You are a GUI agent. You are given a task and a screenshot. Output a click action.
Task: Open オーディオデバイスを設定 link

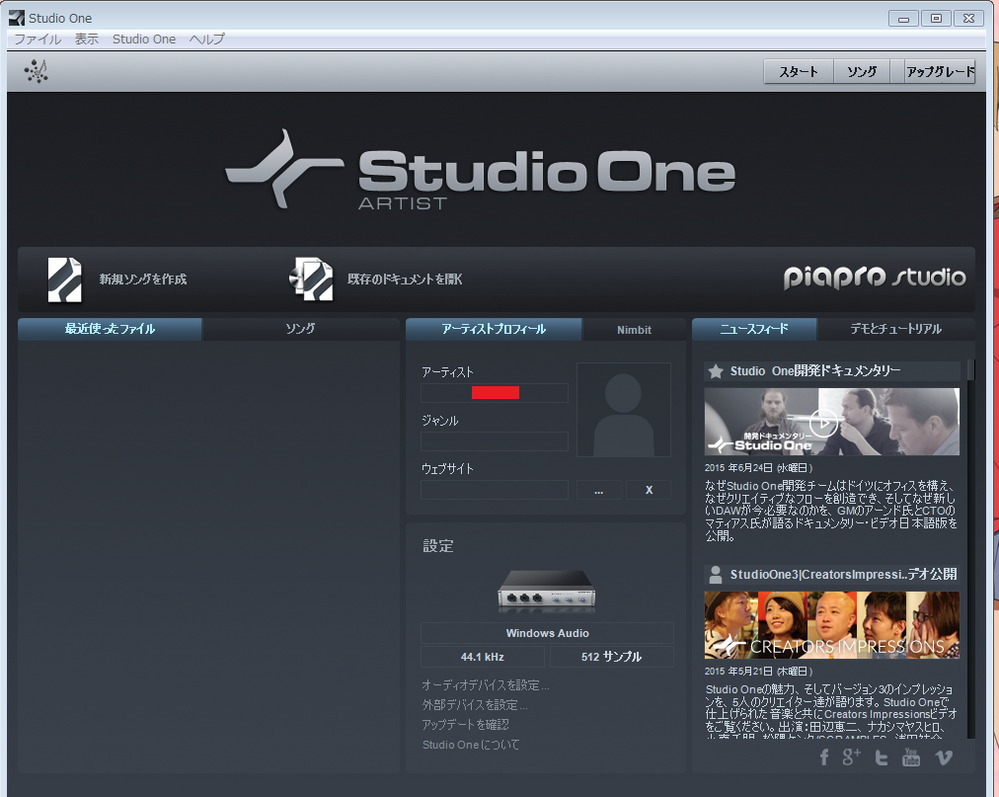tap(485, 685)
